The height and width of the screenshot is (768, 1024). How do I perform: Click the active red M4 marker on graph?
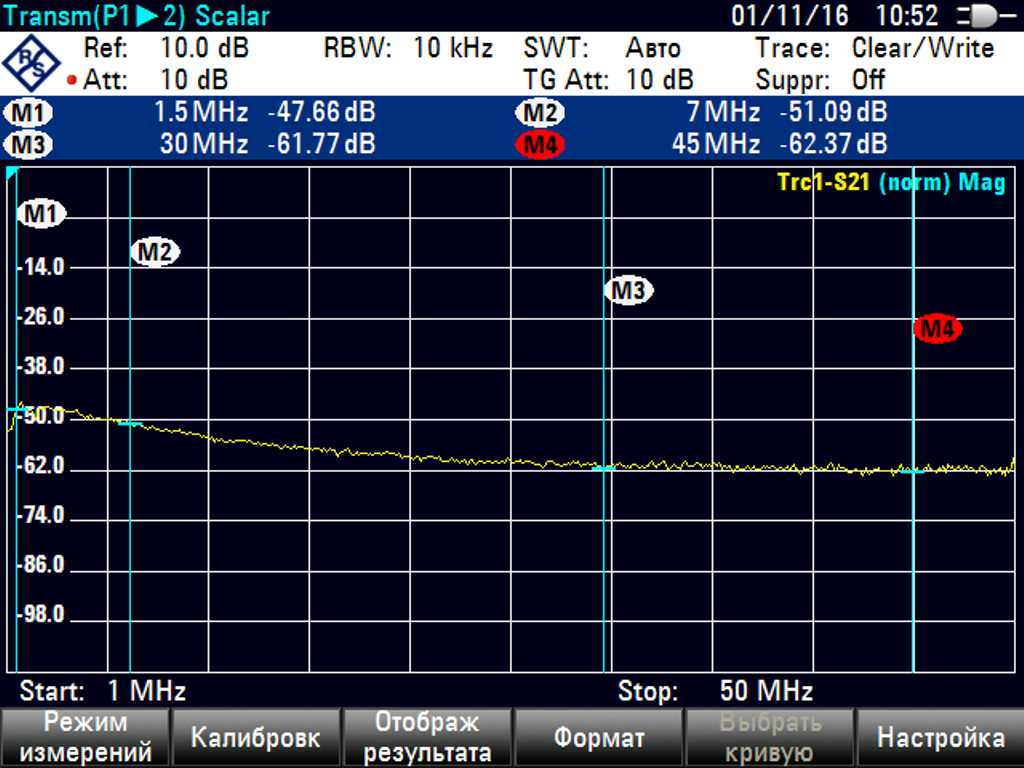937,328
